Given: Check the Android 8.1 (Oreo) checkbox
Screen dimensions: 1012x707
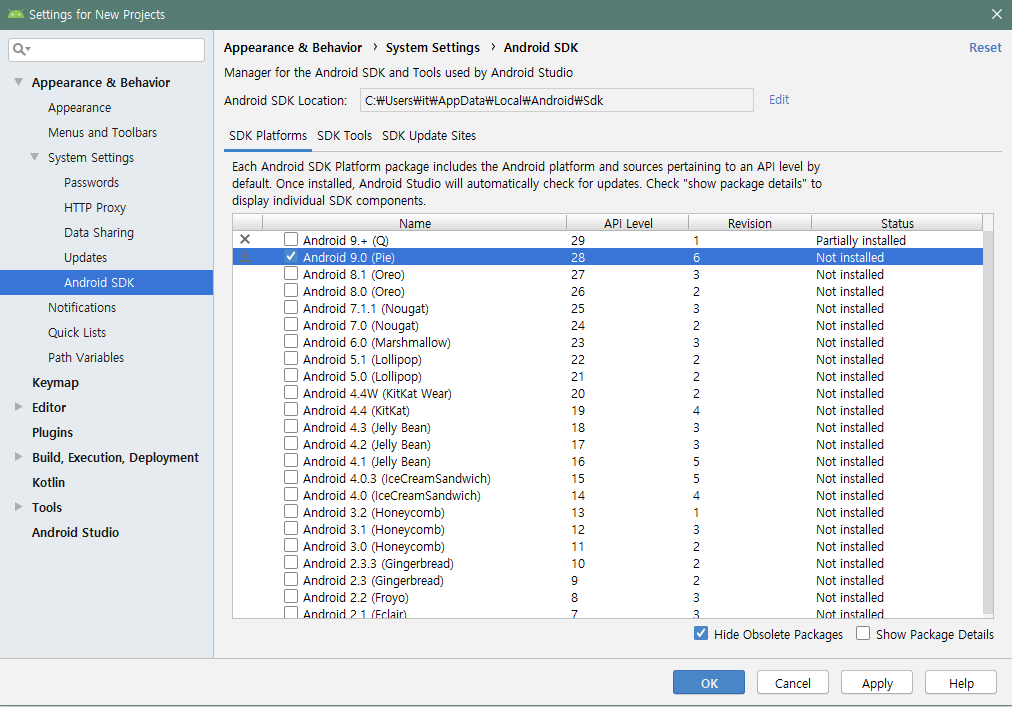Looking at the screenshot, I should pos(291,273).
